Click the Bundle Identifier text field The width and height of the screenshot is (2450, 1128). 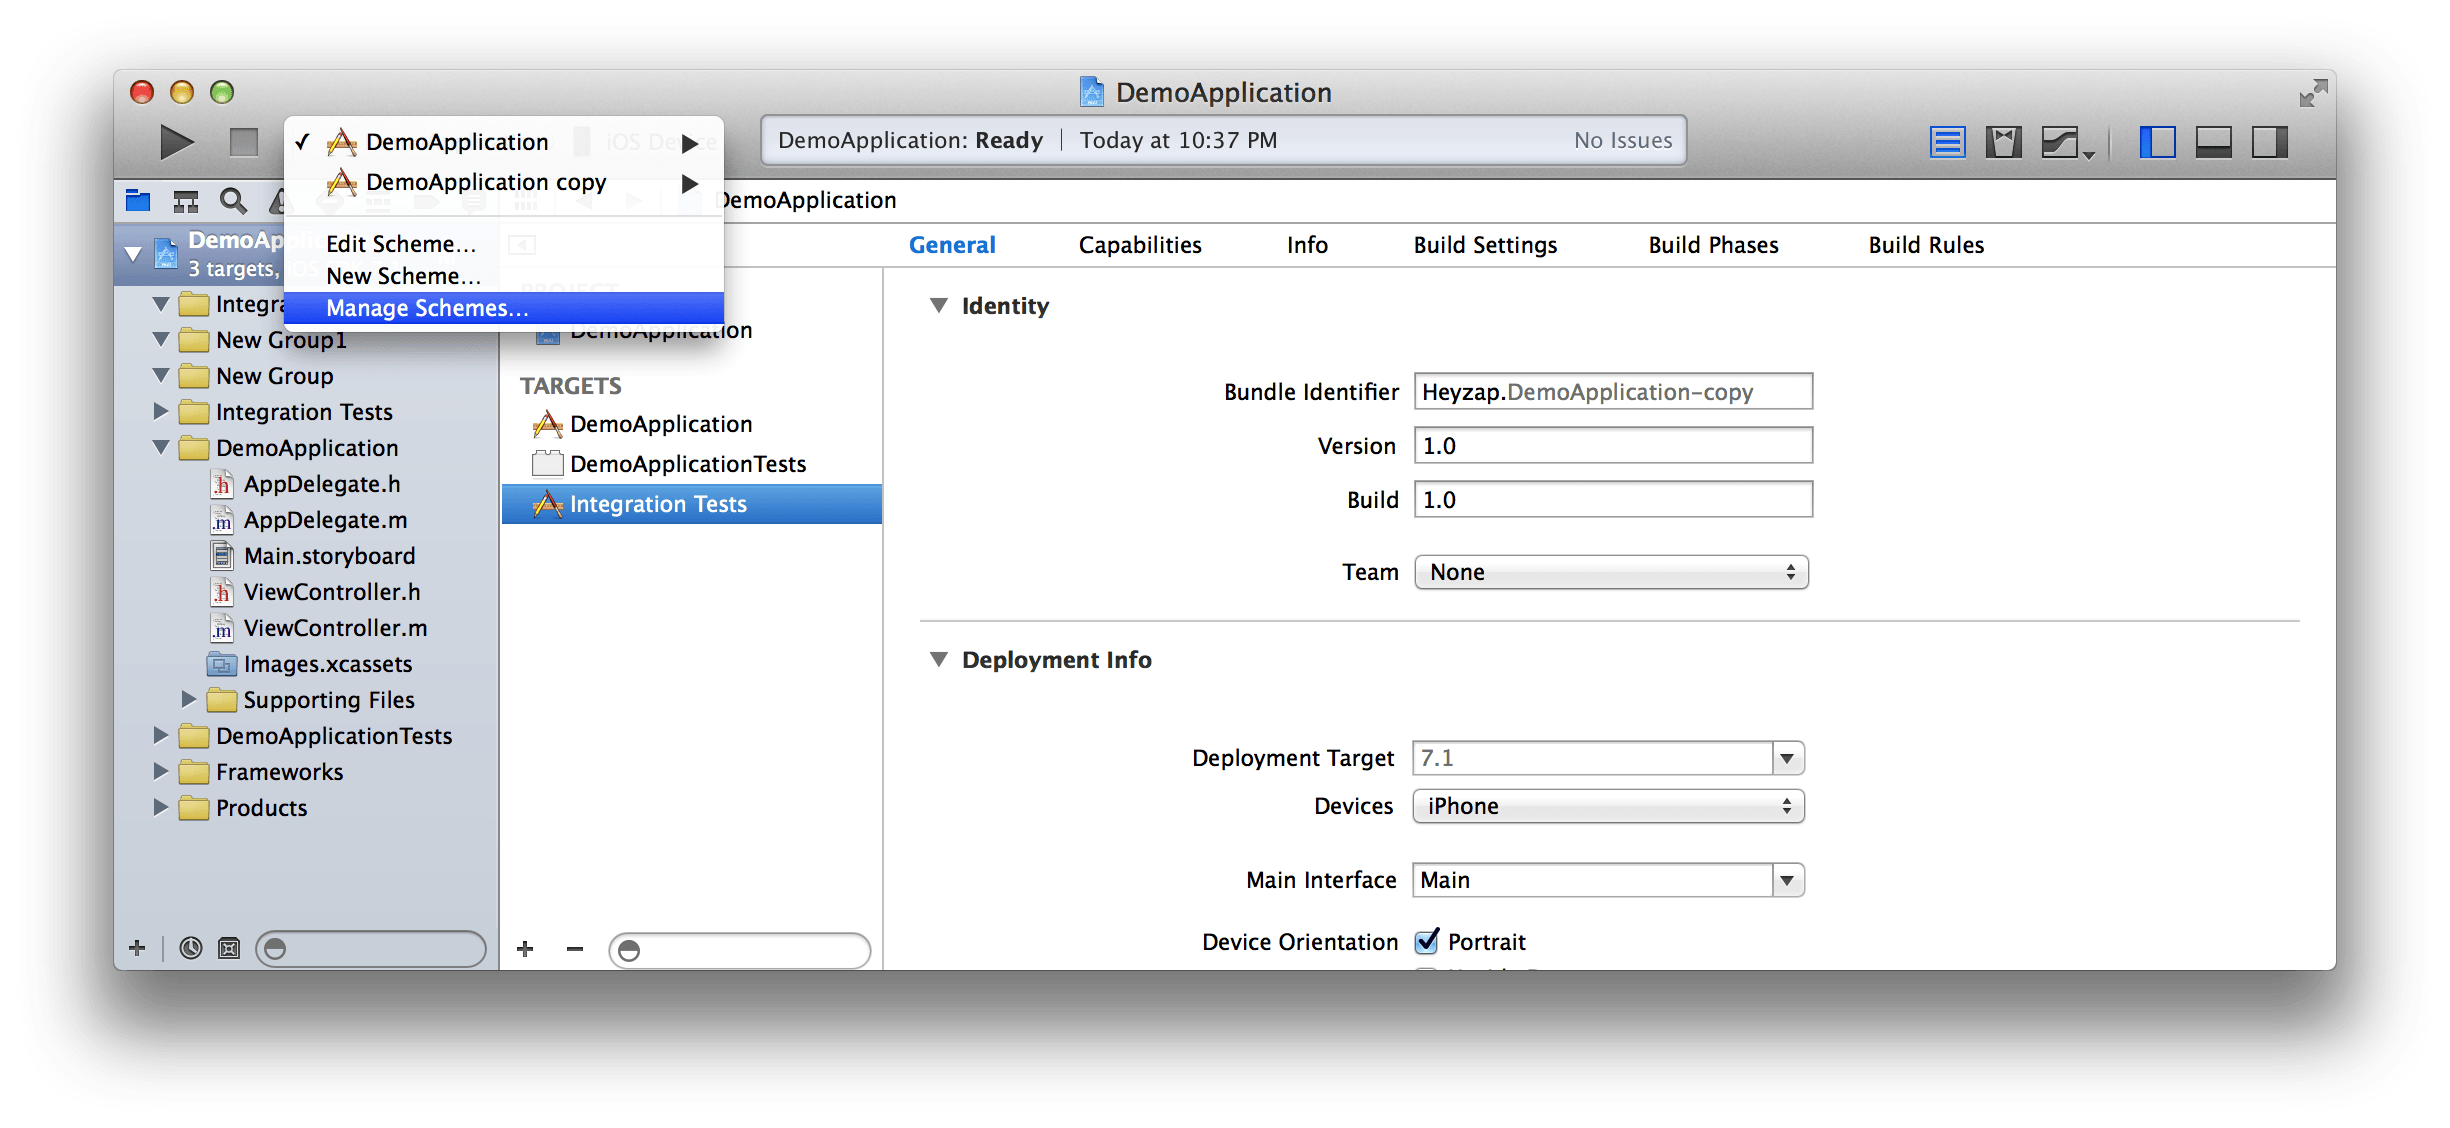pos(1612,392)
